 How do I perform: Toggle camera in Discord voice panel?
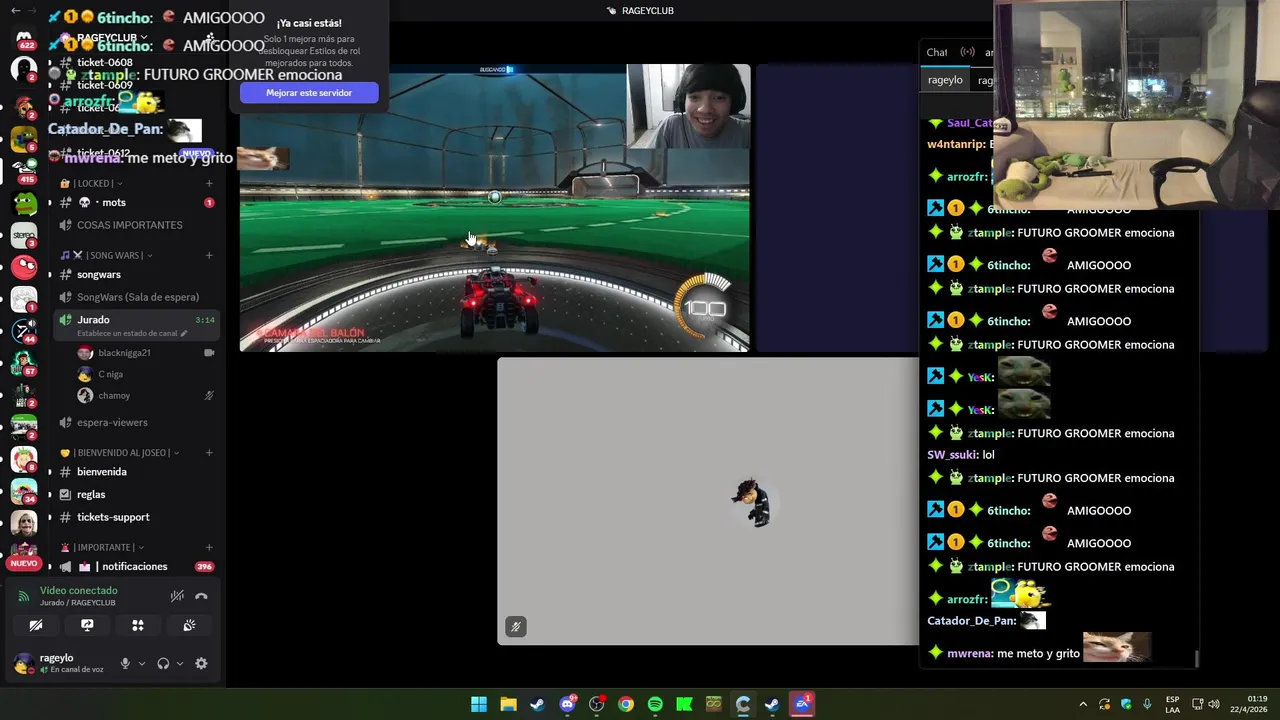click(x=36, y=625)
